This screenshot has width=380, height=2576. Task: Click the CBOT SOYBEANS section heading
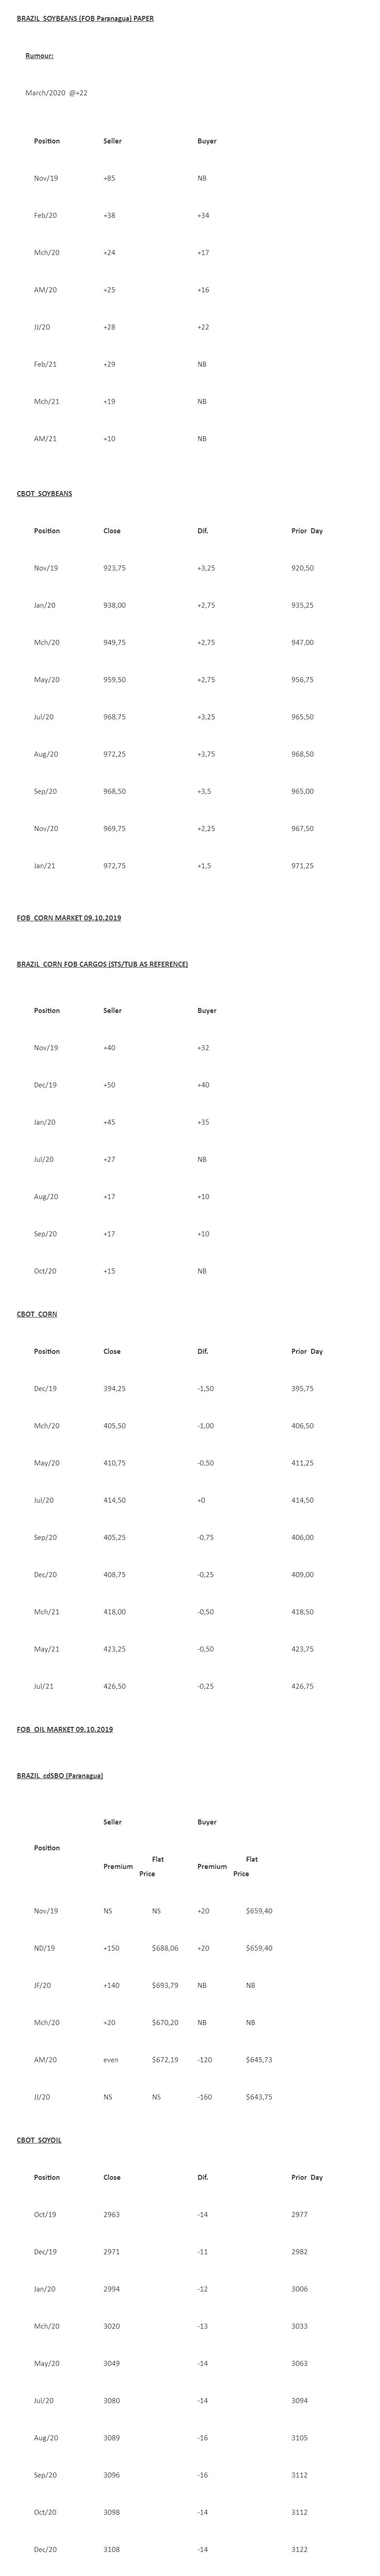tap(44, 493)
